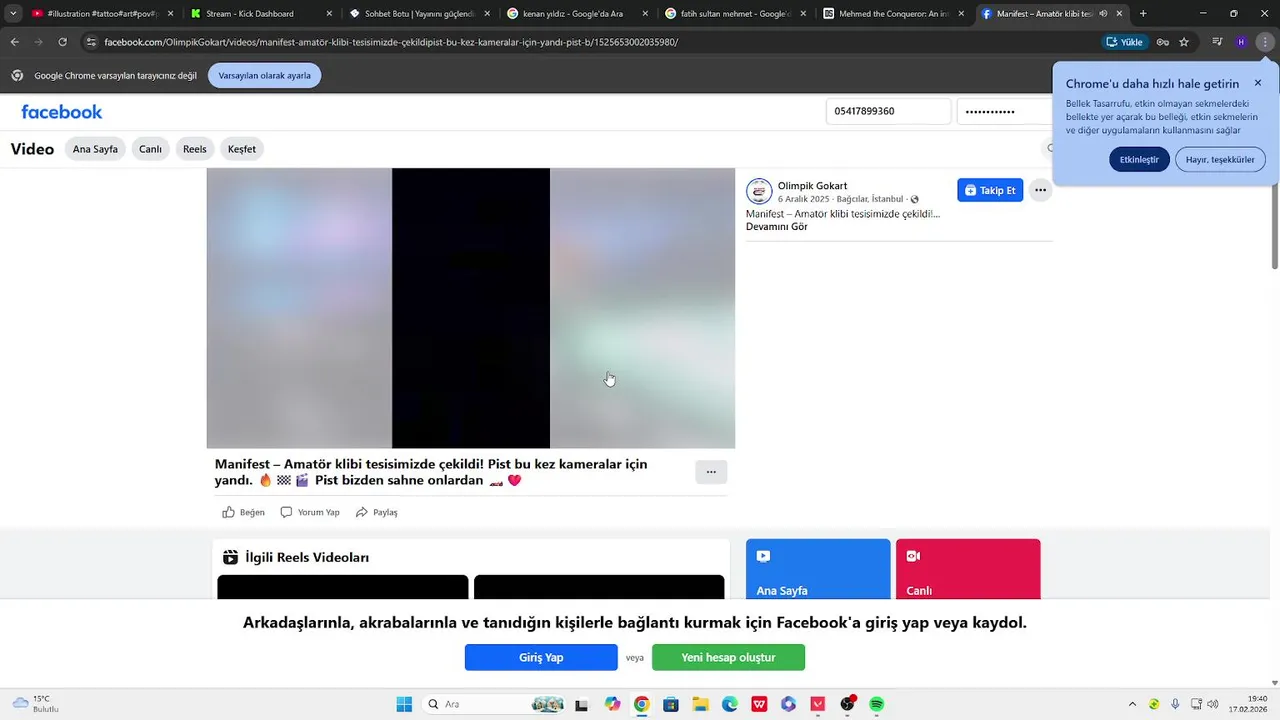
Task: Click the taskbar Ara search box
Action: click(494, 704)
